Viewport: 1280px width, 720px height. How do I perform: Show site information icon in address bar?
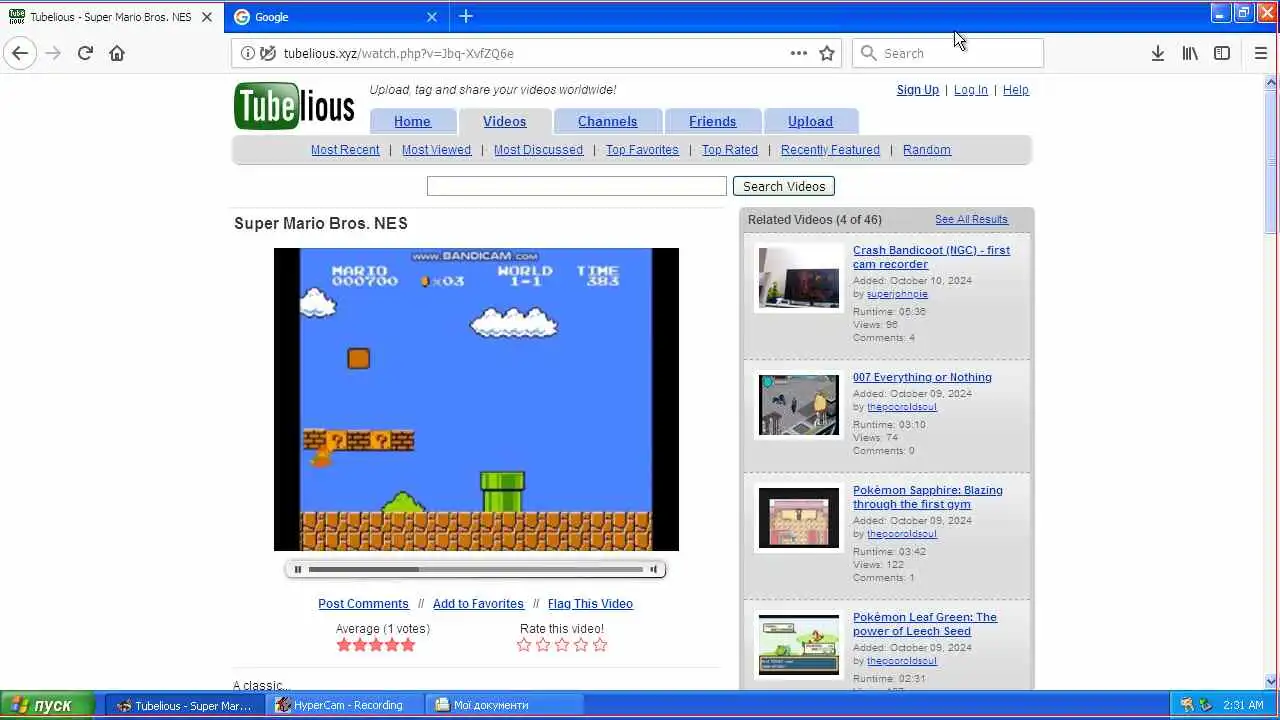(x=247, y=53)
